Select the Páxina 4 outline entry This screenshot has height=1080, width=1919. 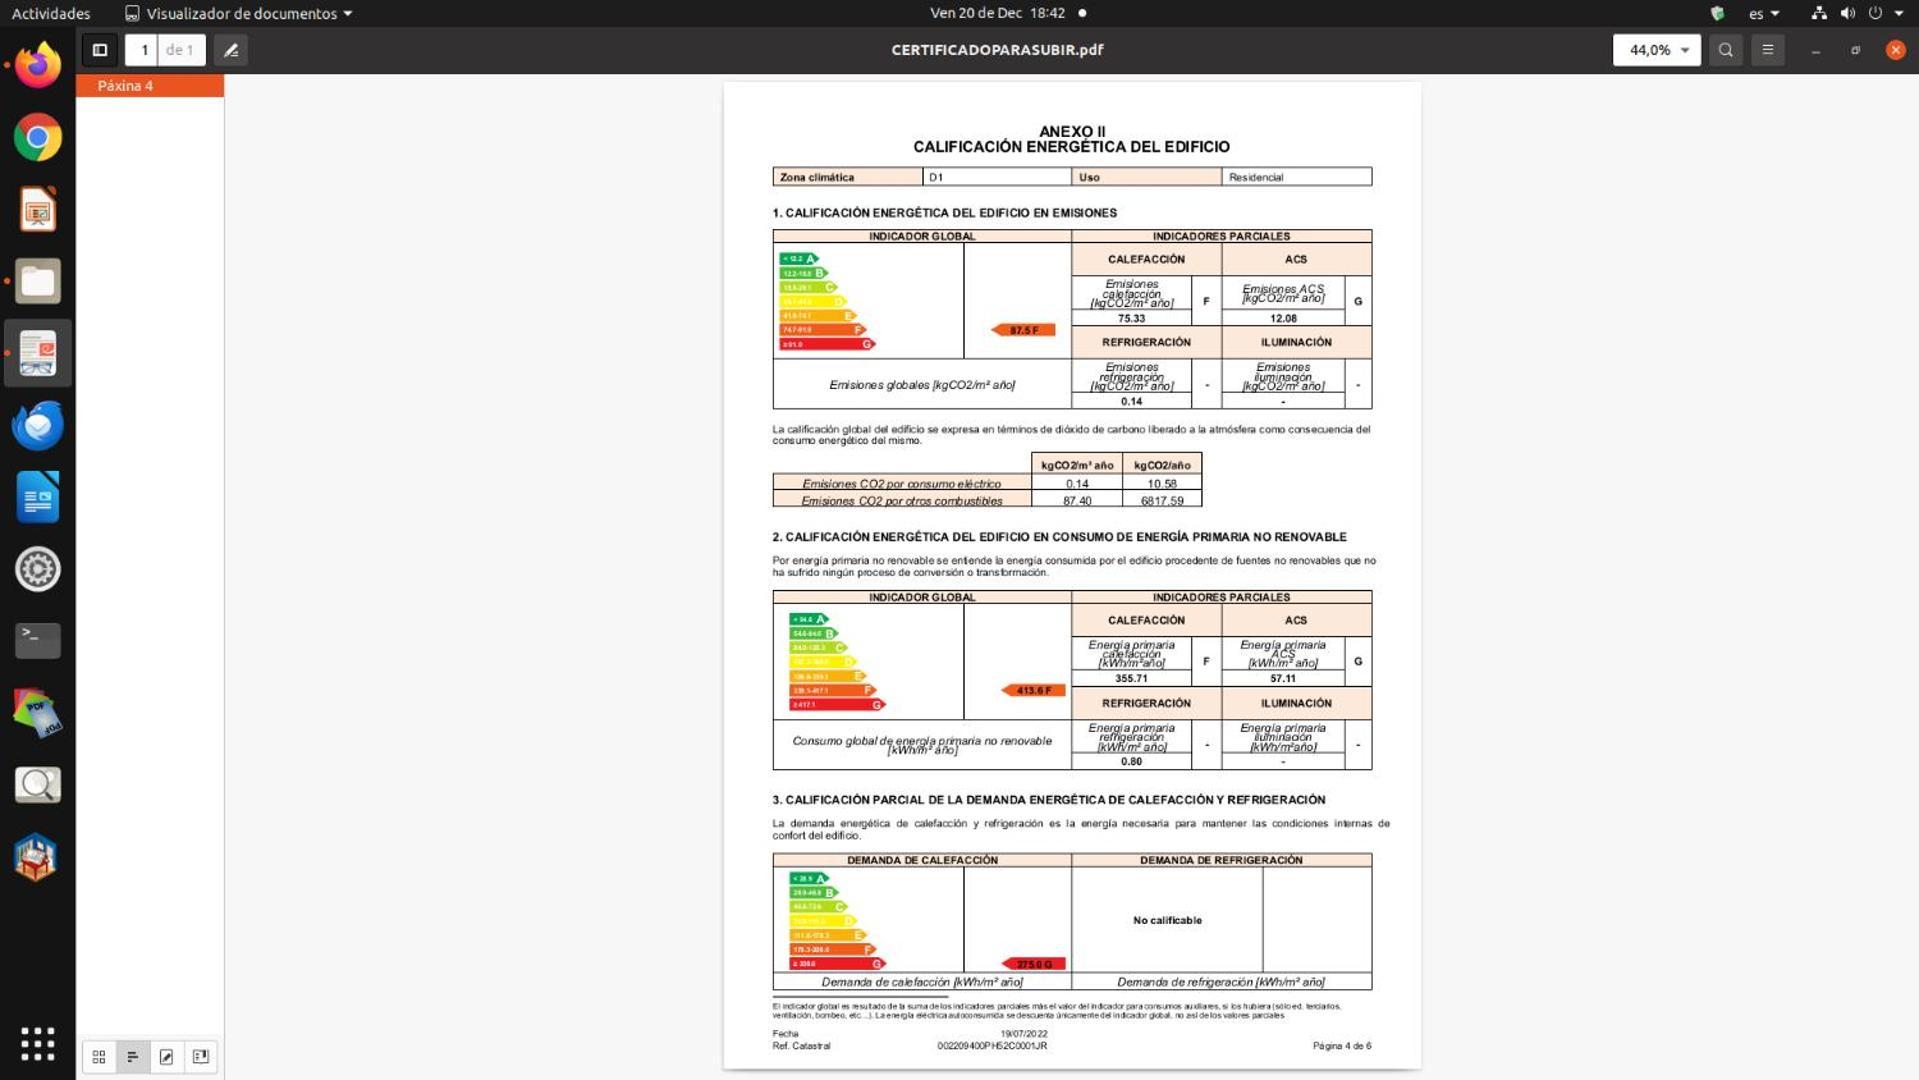[x=150, y=86]
